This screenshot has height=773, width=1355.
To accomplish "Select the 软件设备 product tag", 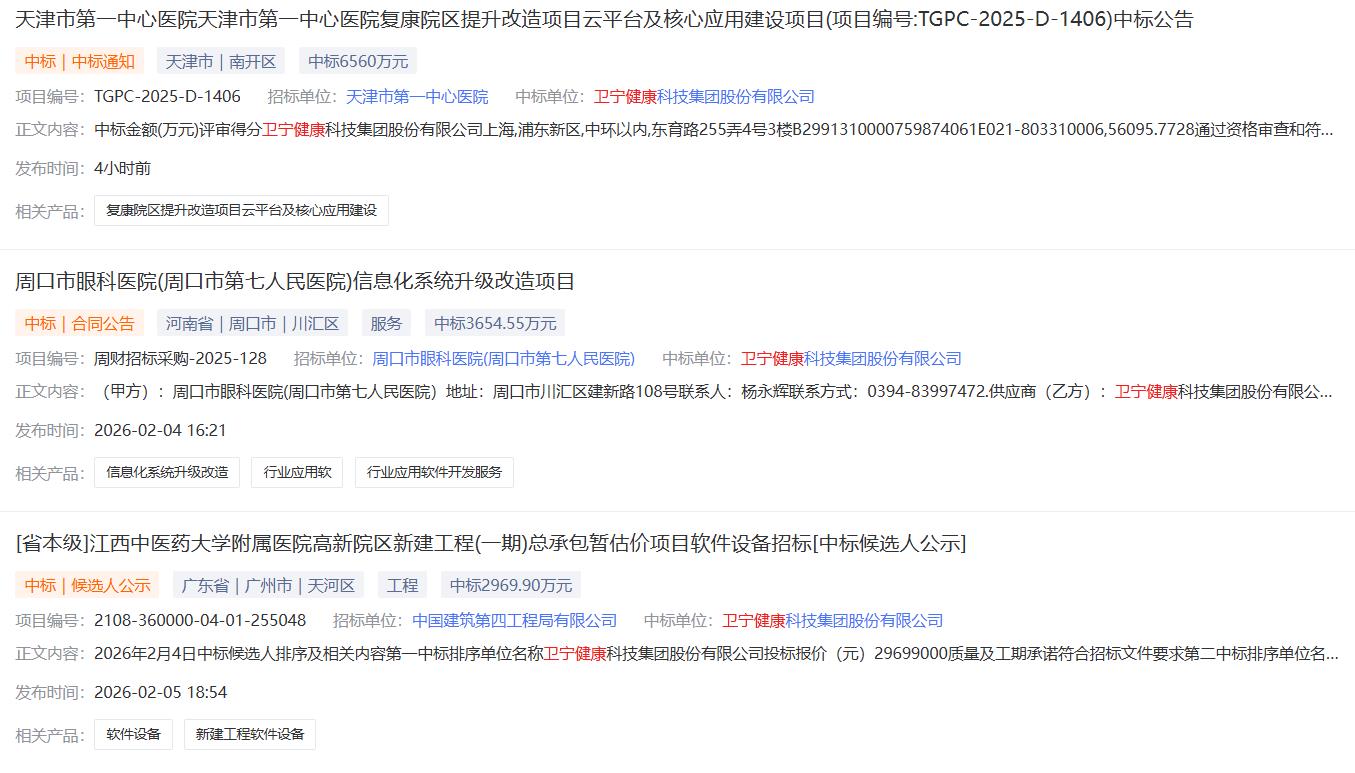I will tap(133, 734).
